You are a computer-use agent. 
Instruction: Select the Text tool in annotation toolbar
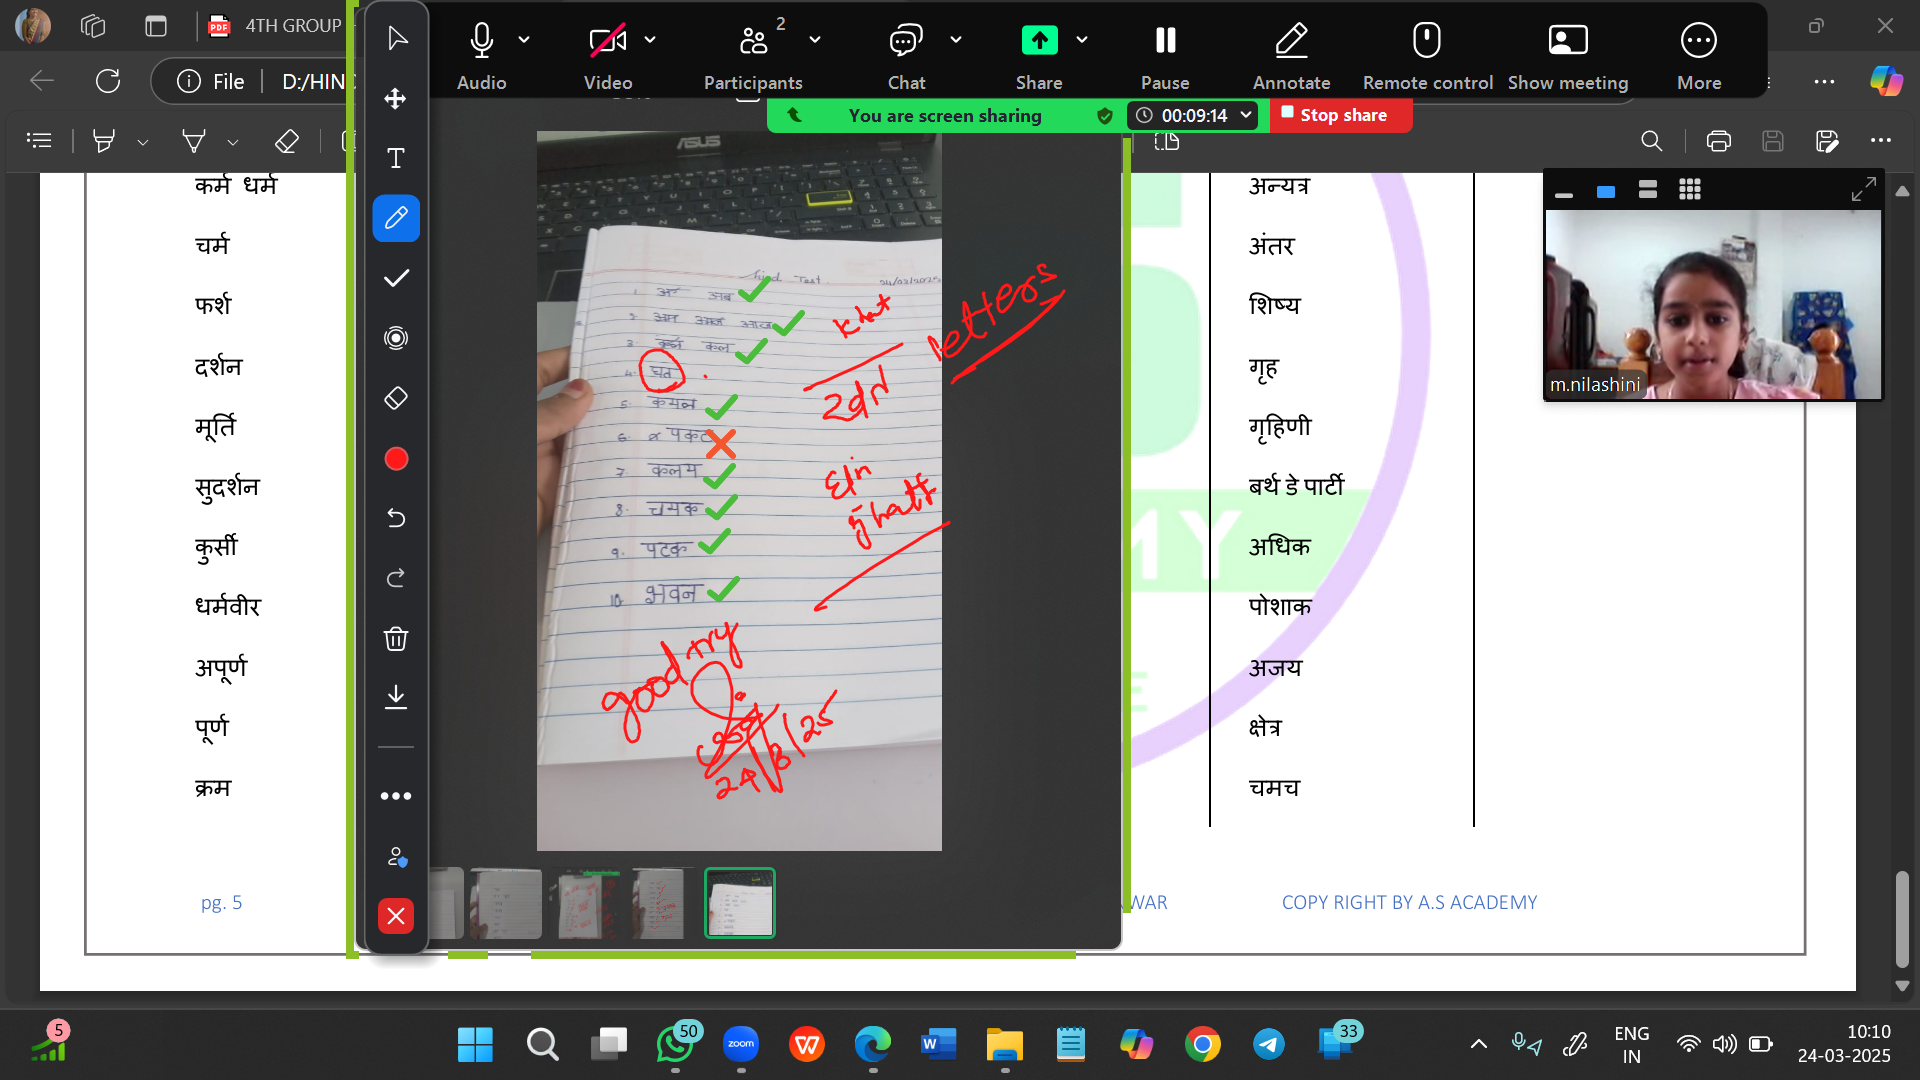coord(396,158)
